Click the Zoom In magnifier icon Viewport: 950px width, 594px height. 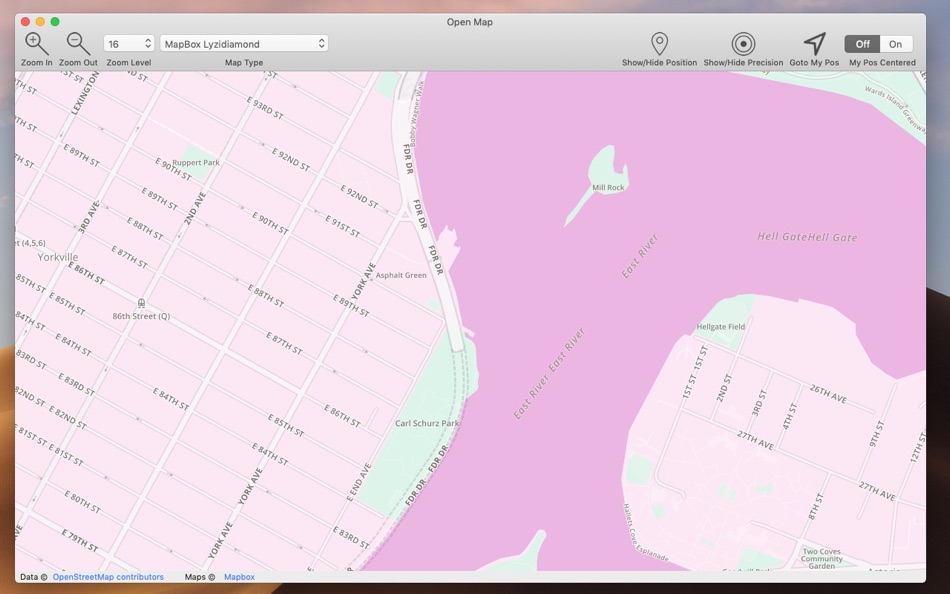coord(36,44)
